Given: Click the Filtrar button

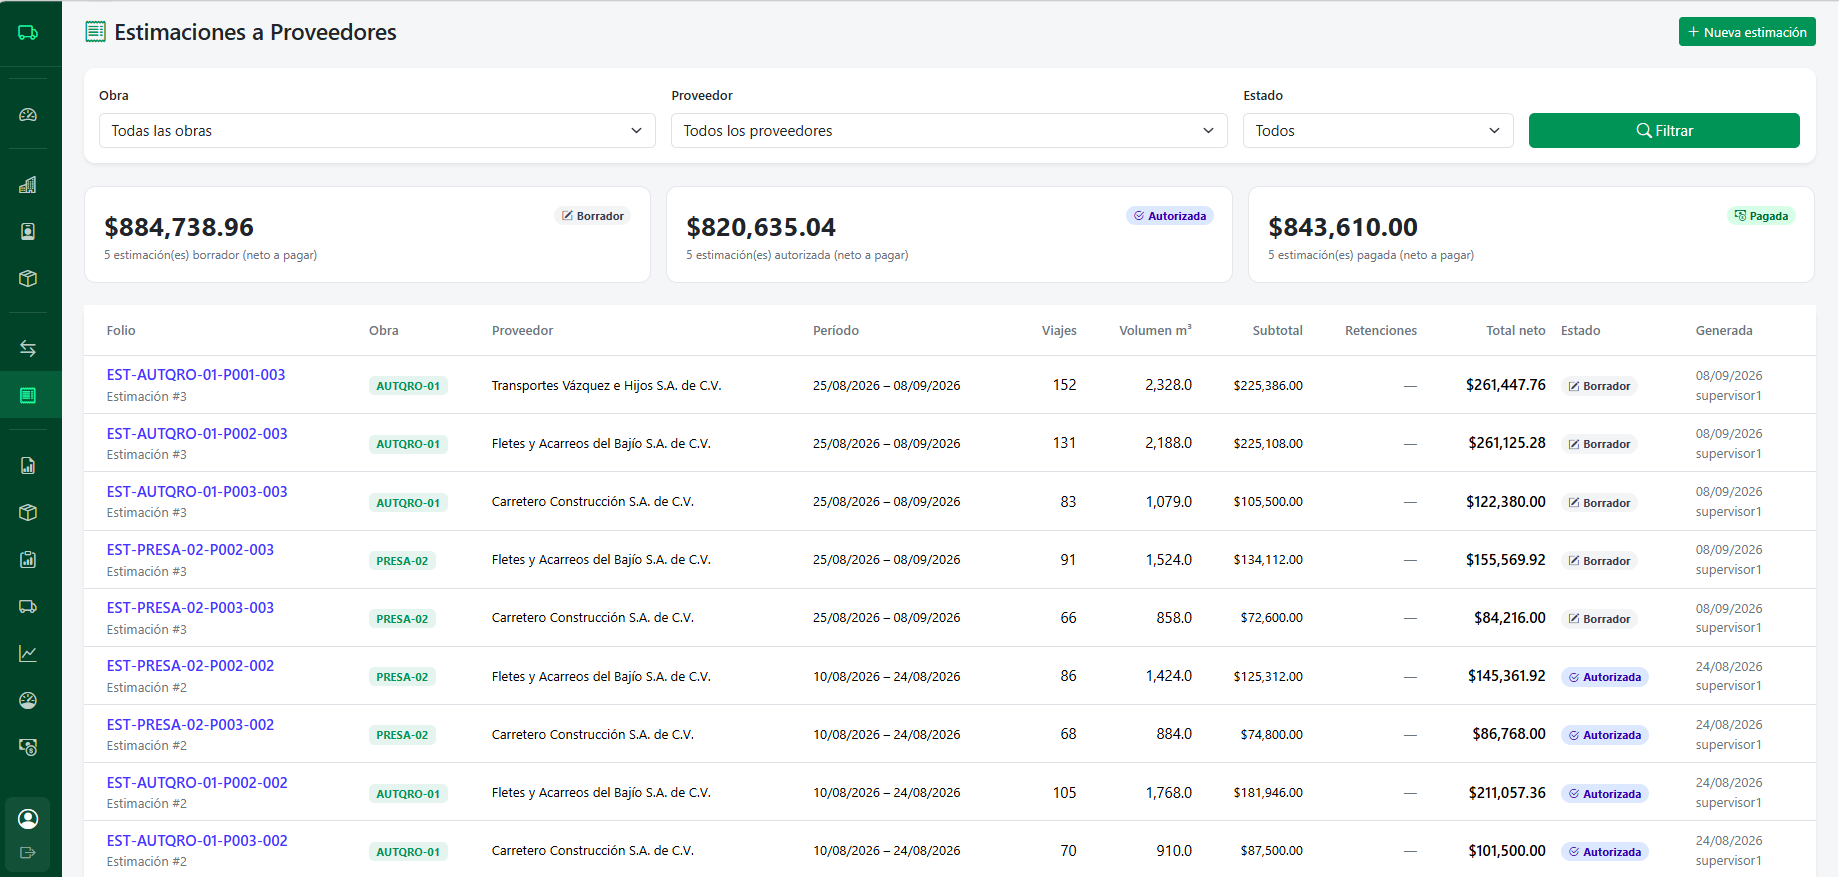Looking at the screenshot, I should 1664,131.
